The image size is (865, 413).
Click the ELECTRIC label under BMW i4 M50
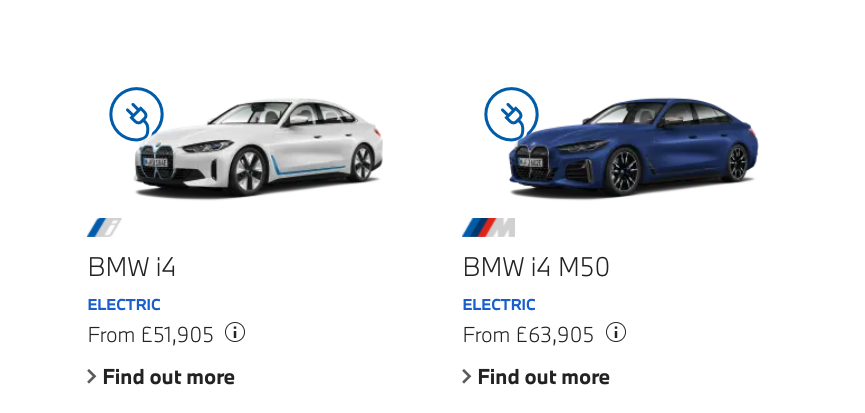(499, 305)
